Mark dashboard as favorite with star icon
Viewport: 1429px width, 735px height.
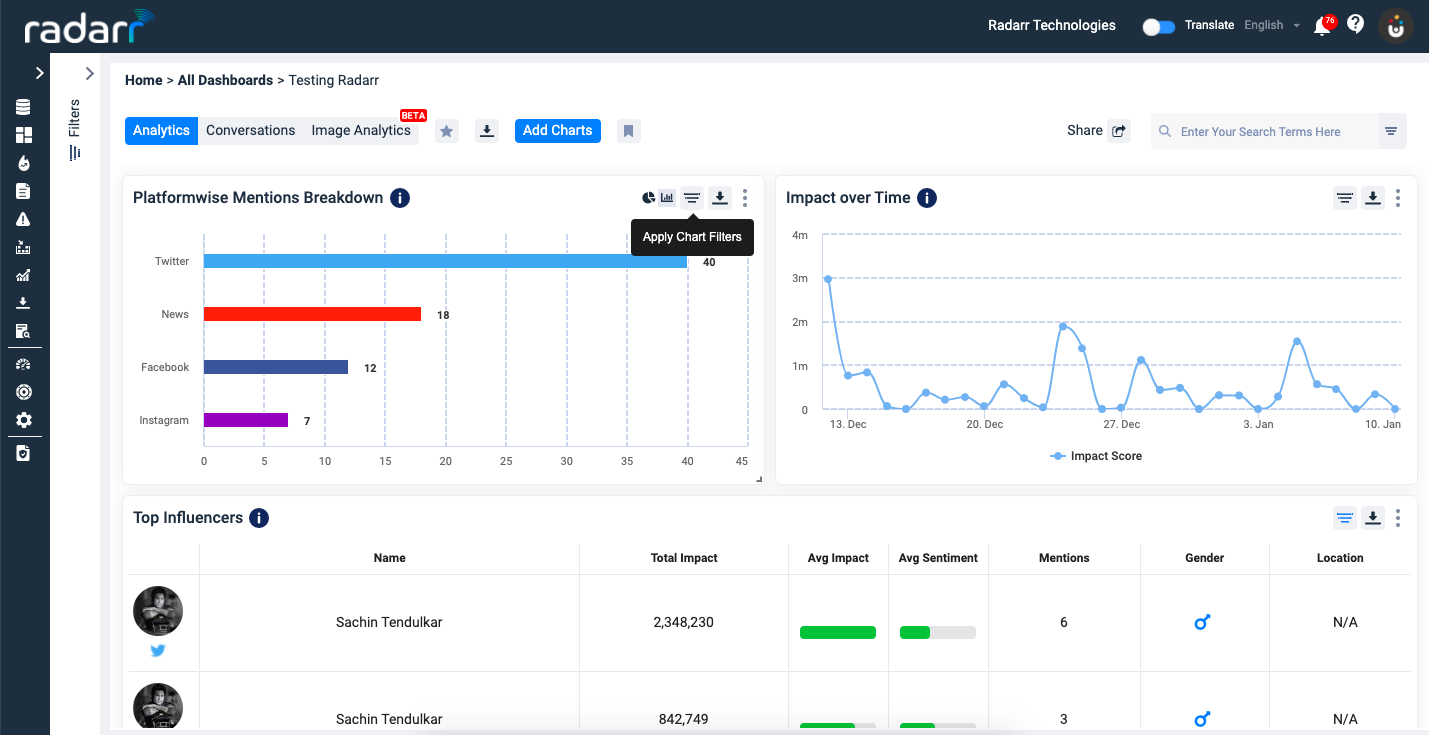coord(447,131)
